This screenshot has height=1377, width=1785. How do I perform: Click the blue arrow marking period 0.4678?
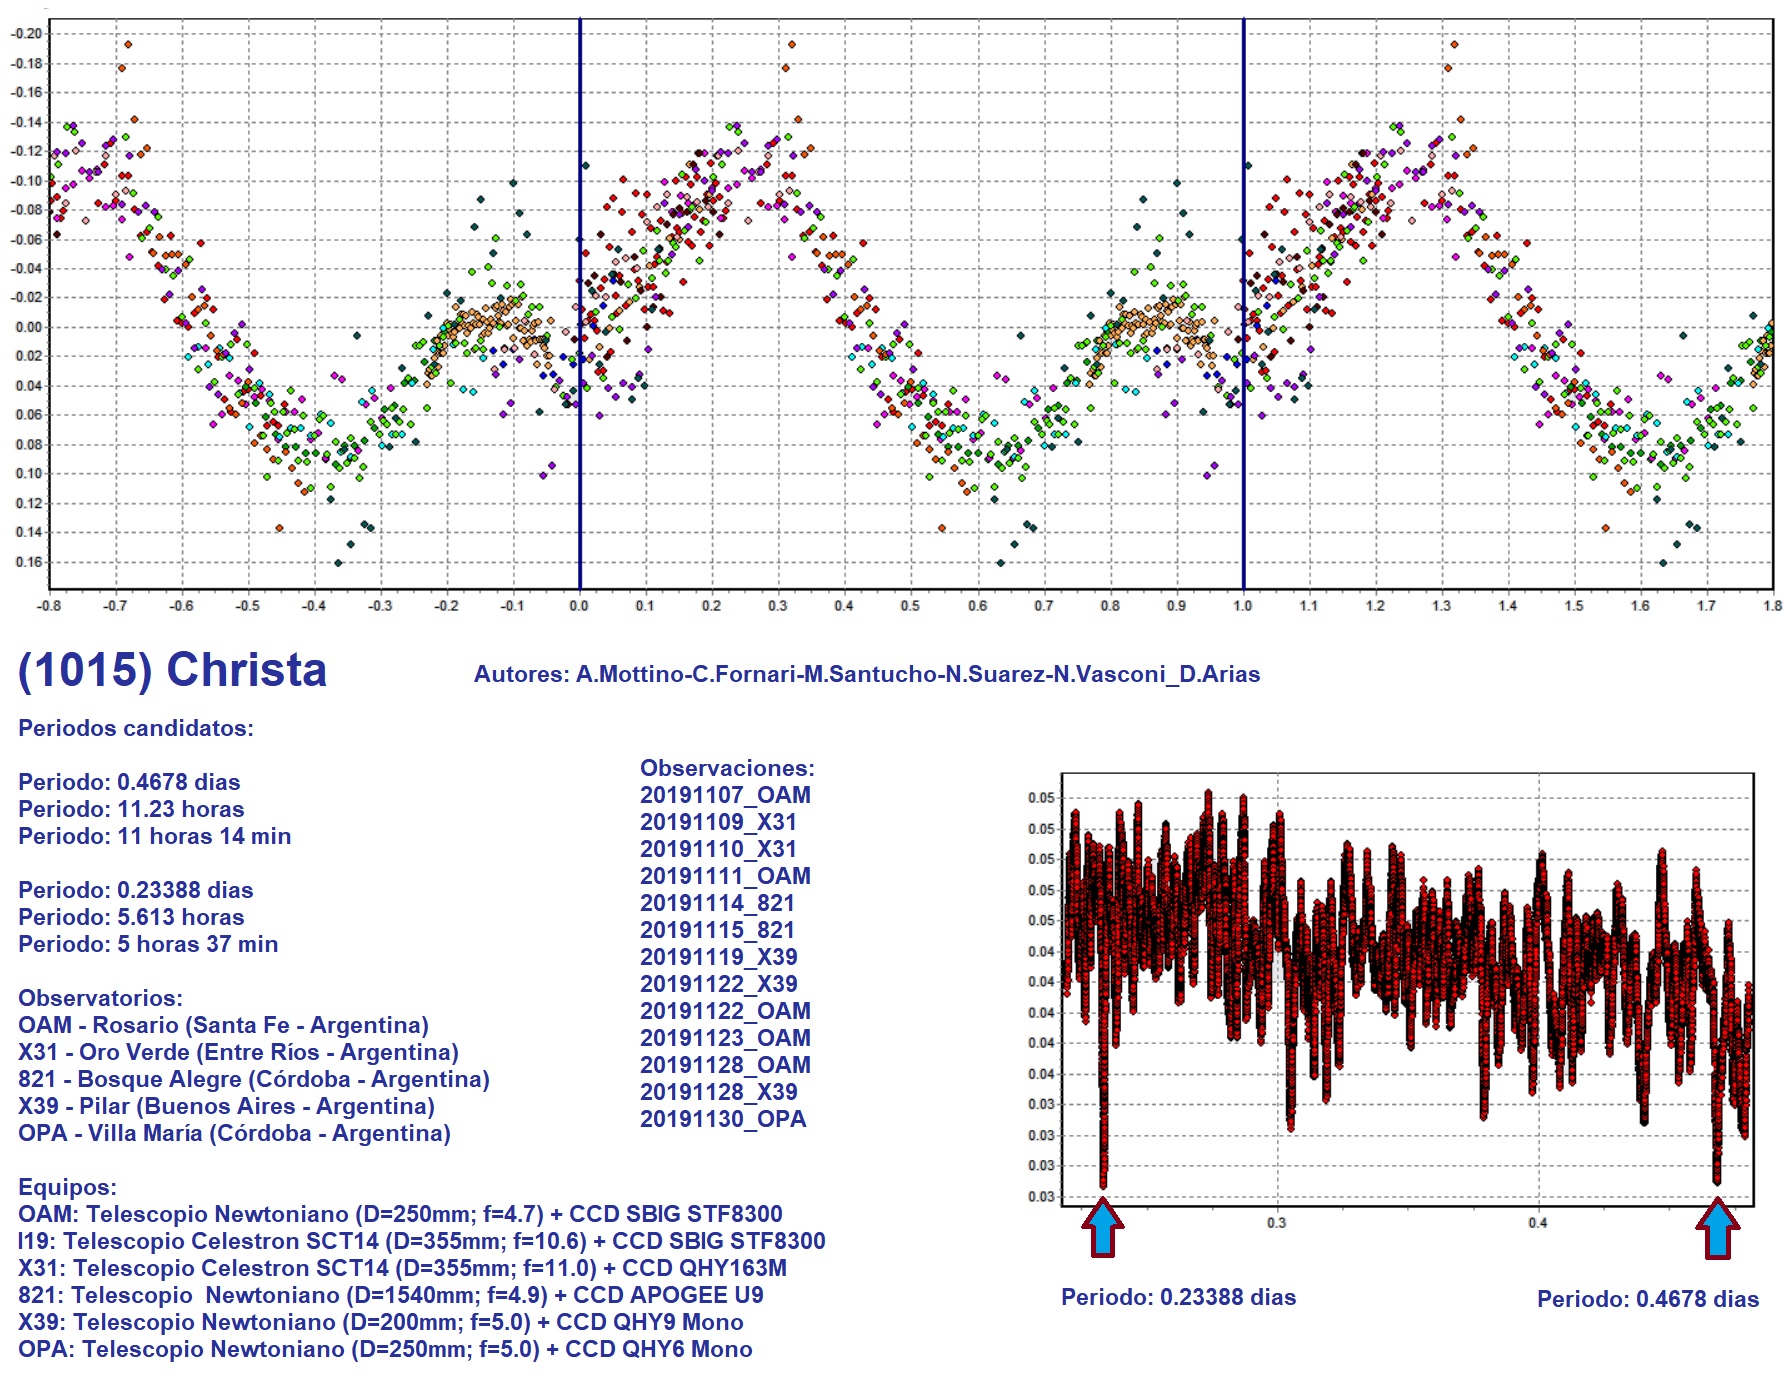pyautogui.click(x=1717, y=1229)
